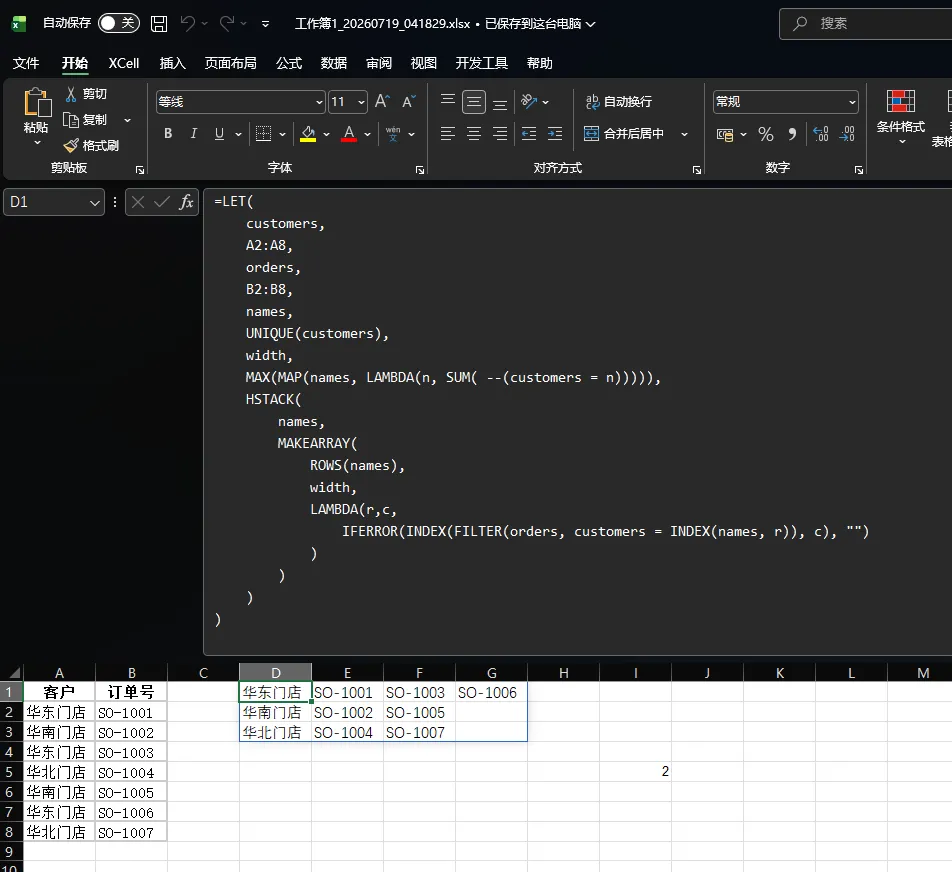The height and width of the screenshot is (872, 952).
Task: Click the 粘贴 Paste icon
Action: tap(36, 102)
